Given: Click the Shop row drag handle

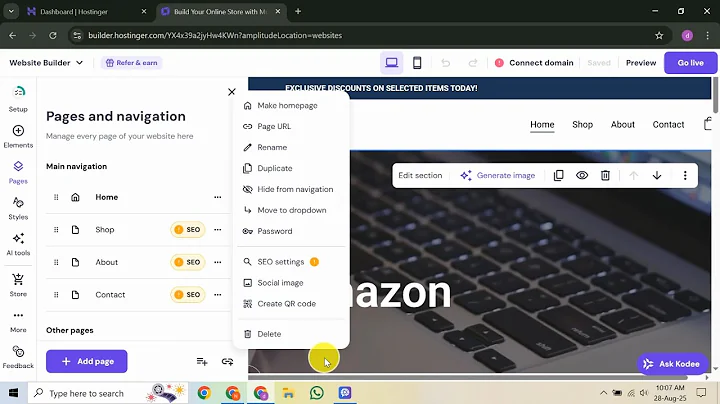Looking at the screenshot, I should click(56, 230).
